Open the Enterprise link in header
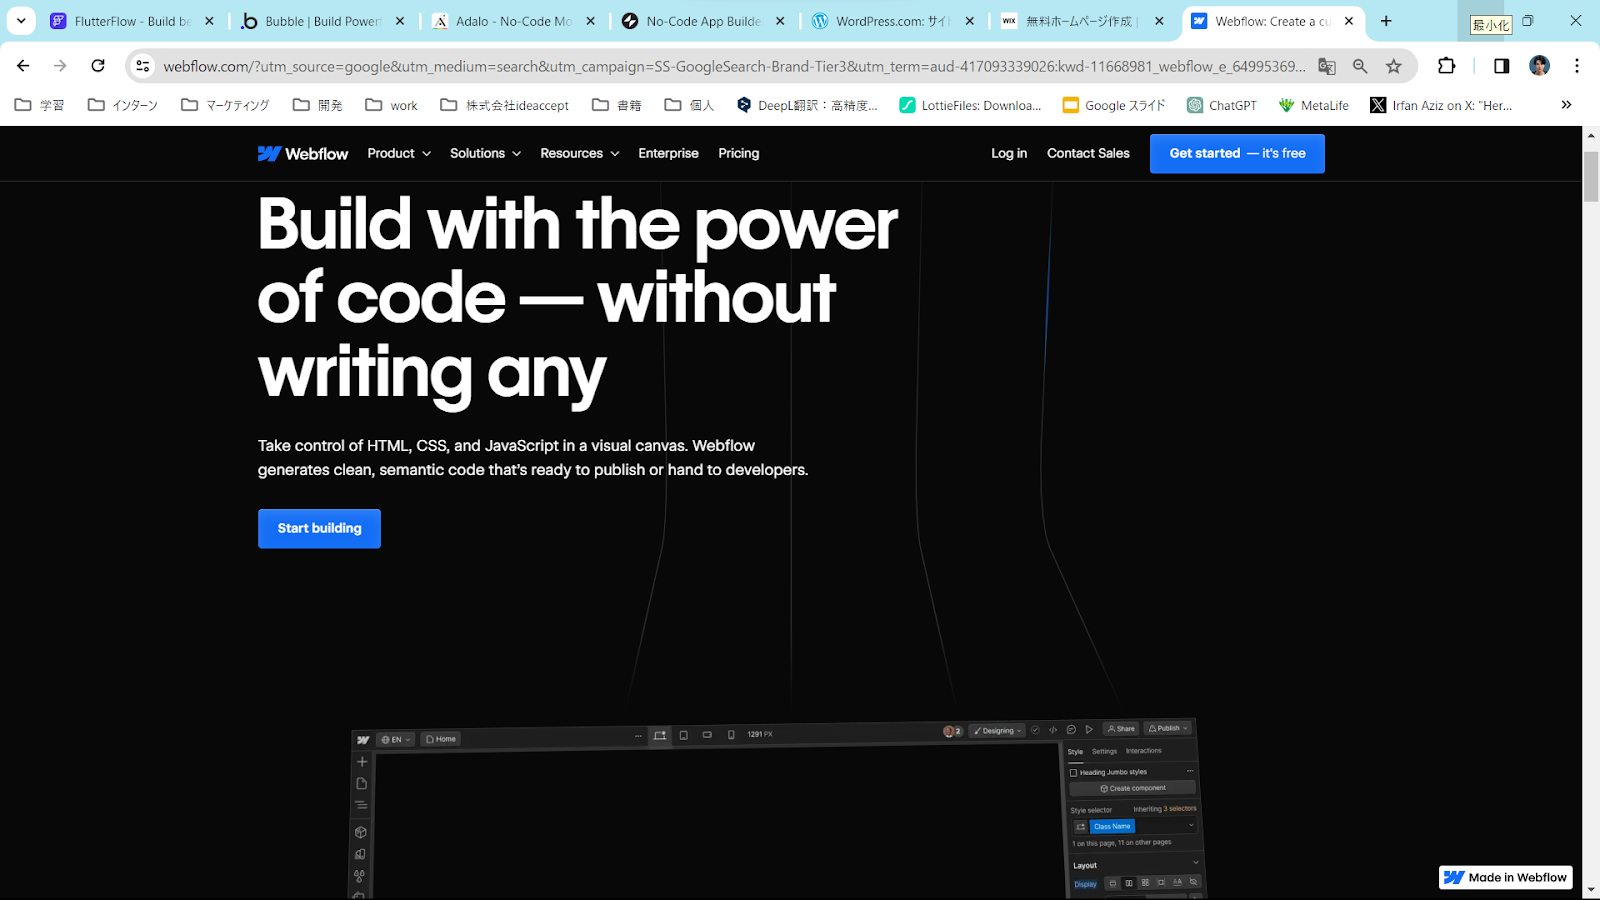The height and width of the screenshot is (900, 1600). coord(668,153)
